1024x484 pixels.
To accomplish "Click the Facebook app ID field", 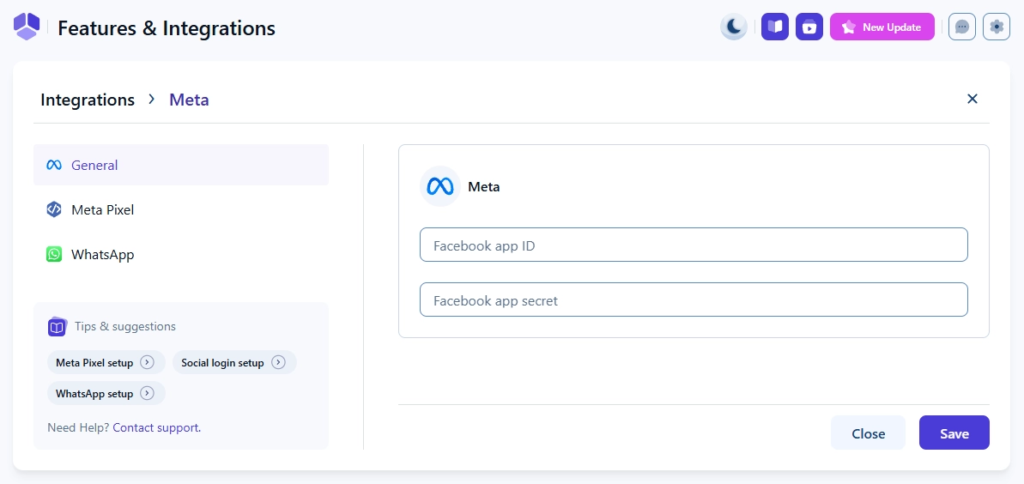I will point(693,245).
